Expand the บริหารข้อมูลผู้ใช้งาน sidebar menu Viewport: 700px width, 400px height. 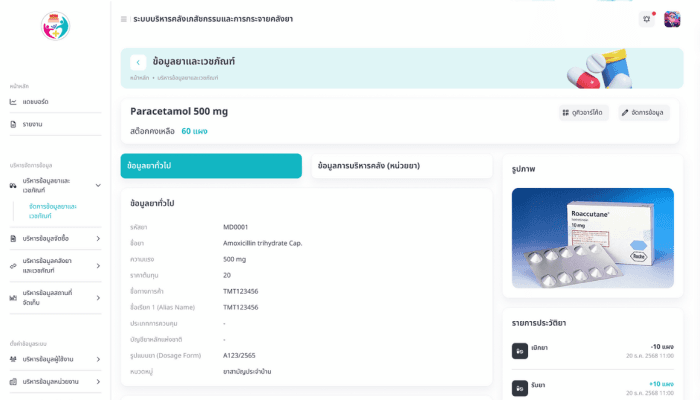(98, 359)
